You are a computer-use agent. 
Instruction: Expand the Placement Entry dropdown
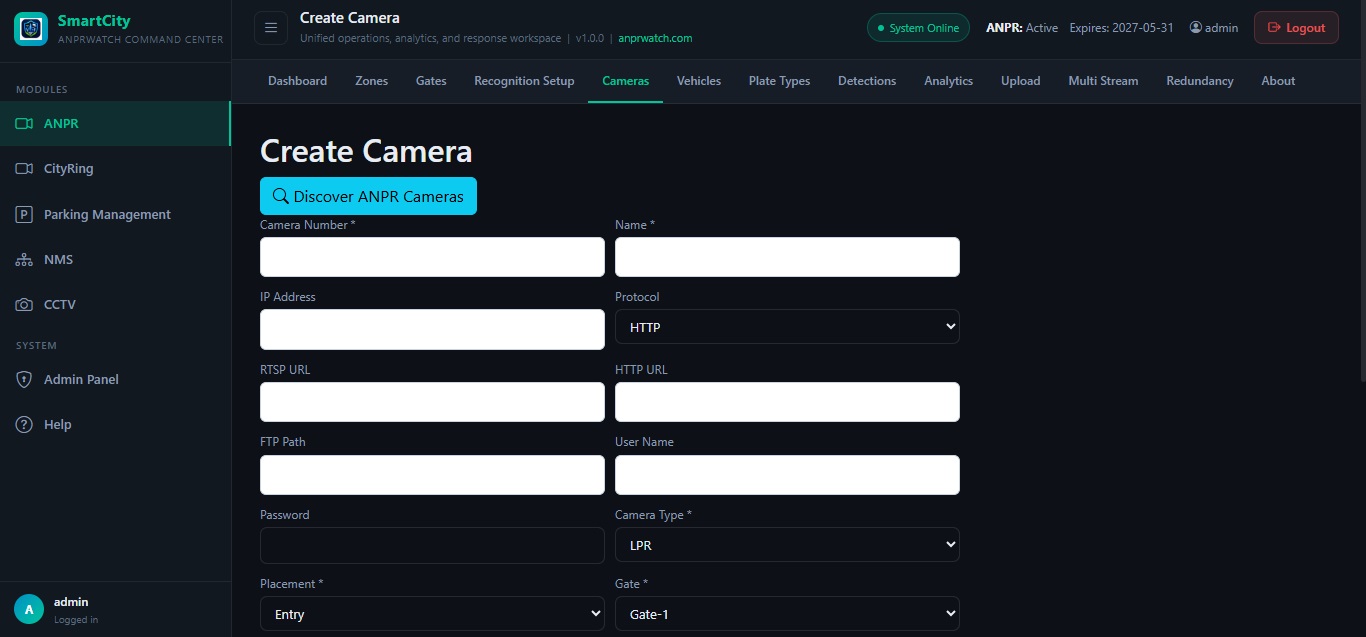click(432, 614)
